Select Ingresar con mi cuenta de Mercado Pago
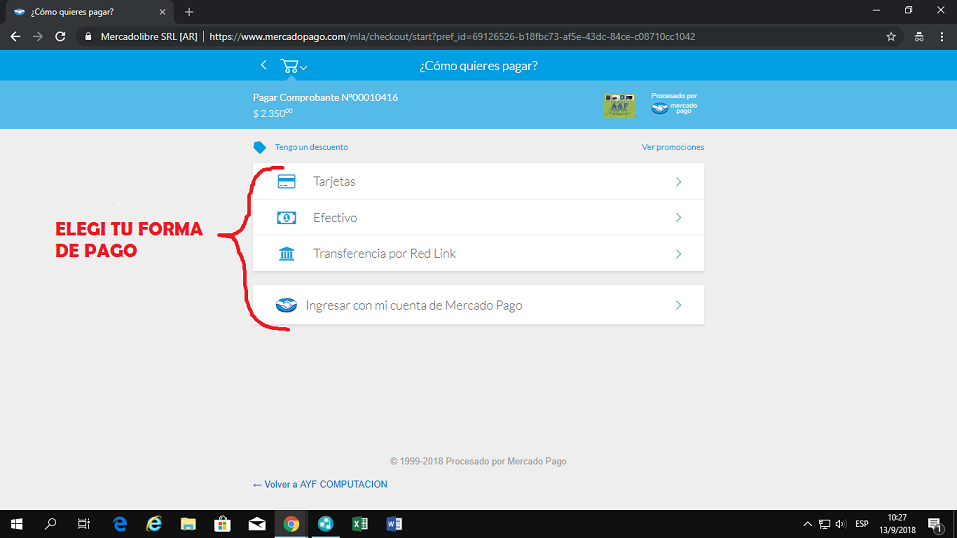Image resolution: width=957 pixels, height=538 pixels. [478, 305]
